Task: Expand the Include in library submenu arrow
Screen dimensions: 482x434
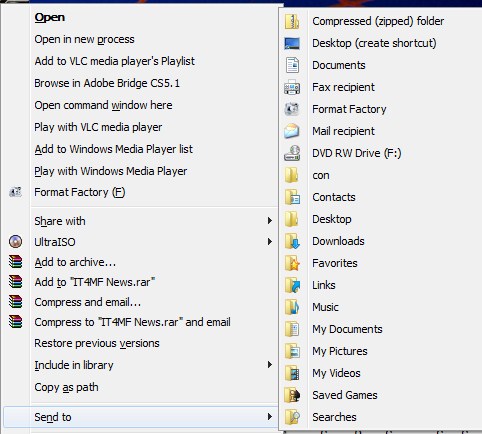Action: pyautogui.click(x=270, y=365)
